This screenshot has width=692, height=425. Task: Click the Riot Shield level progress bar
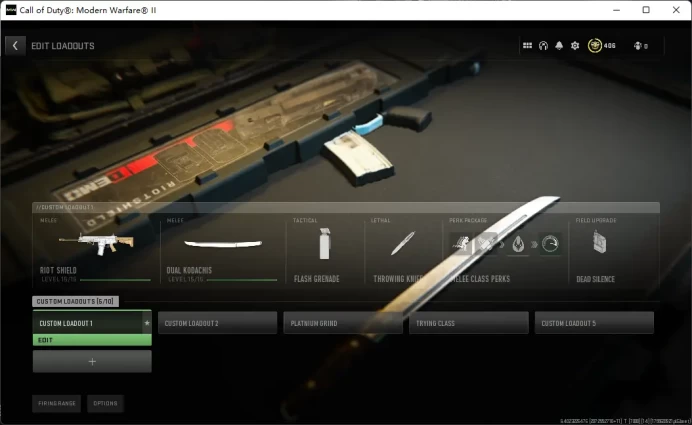(x=115, y=280)
